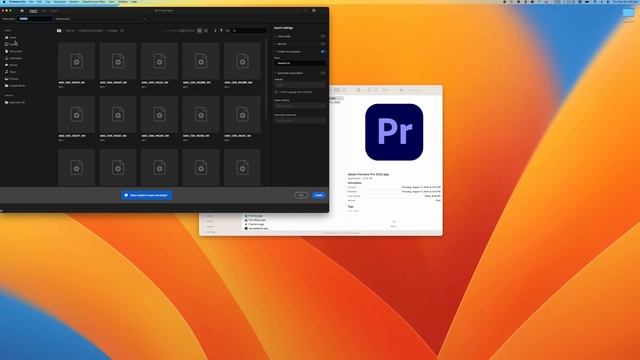Open the File menu
Viewport: 640px width, 360px height.
click(x=31, y=2)
